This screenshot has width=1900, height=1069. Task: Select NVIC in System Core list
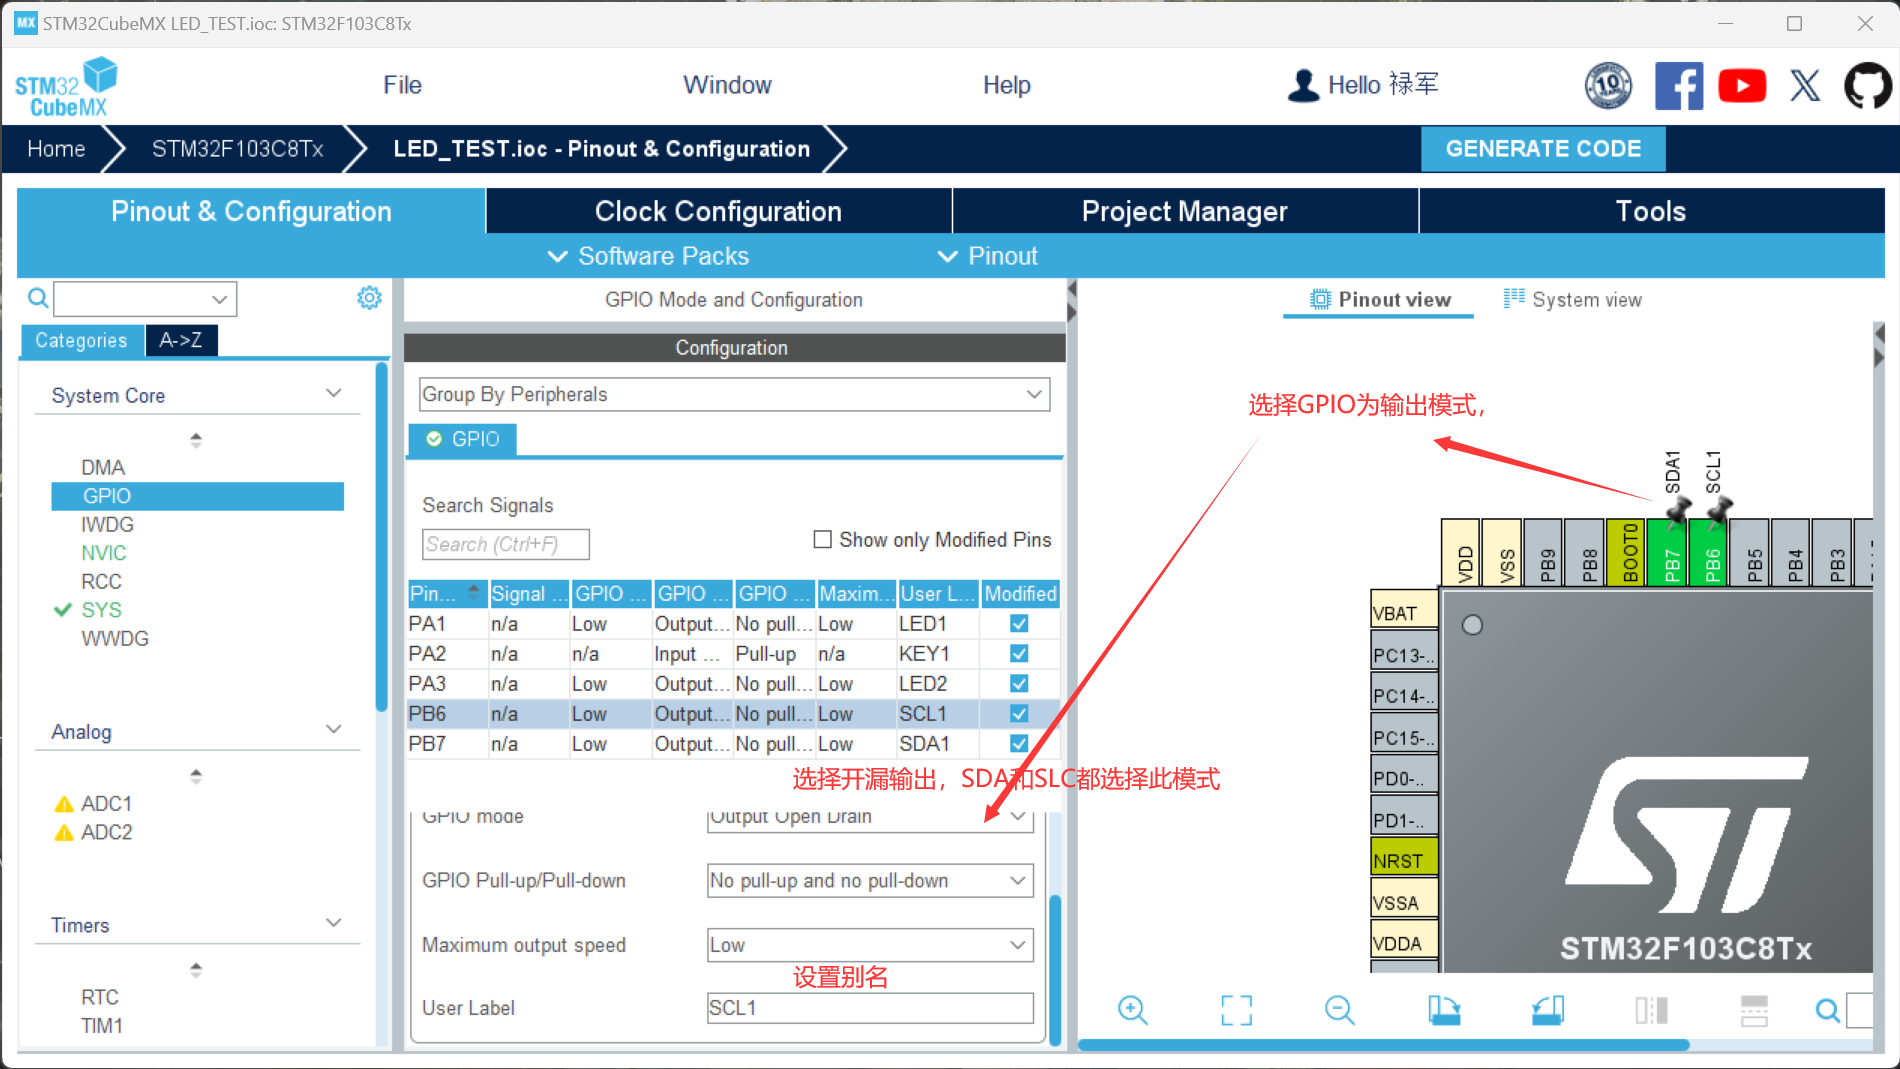pyautogui.click(x=103, y=553)
